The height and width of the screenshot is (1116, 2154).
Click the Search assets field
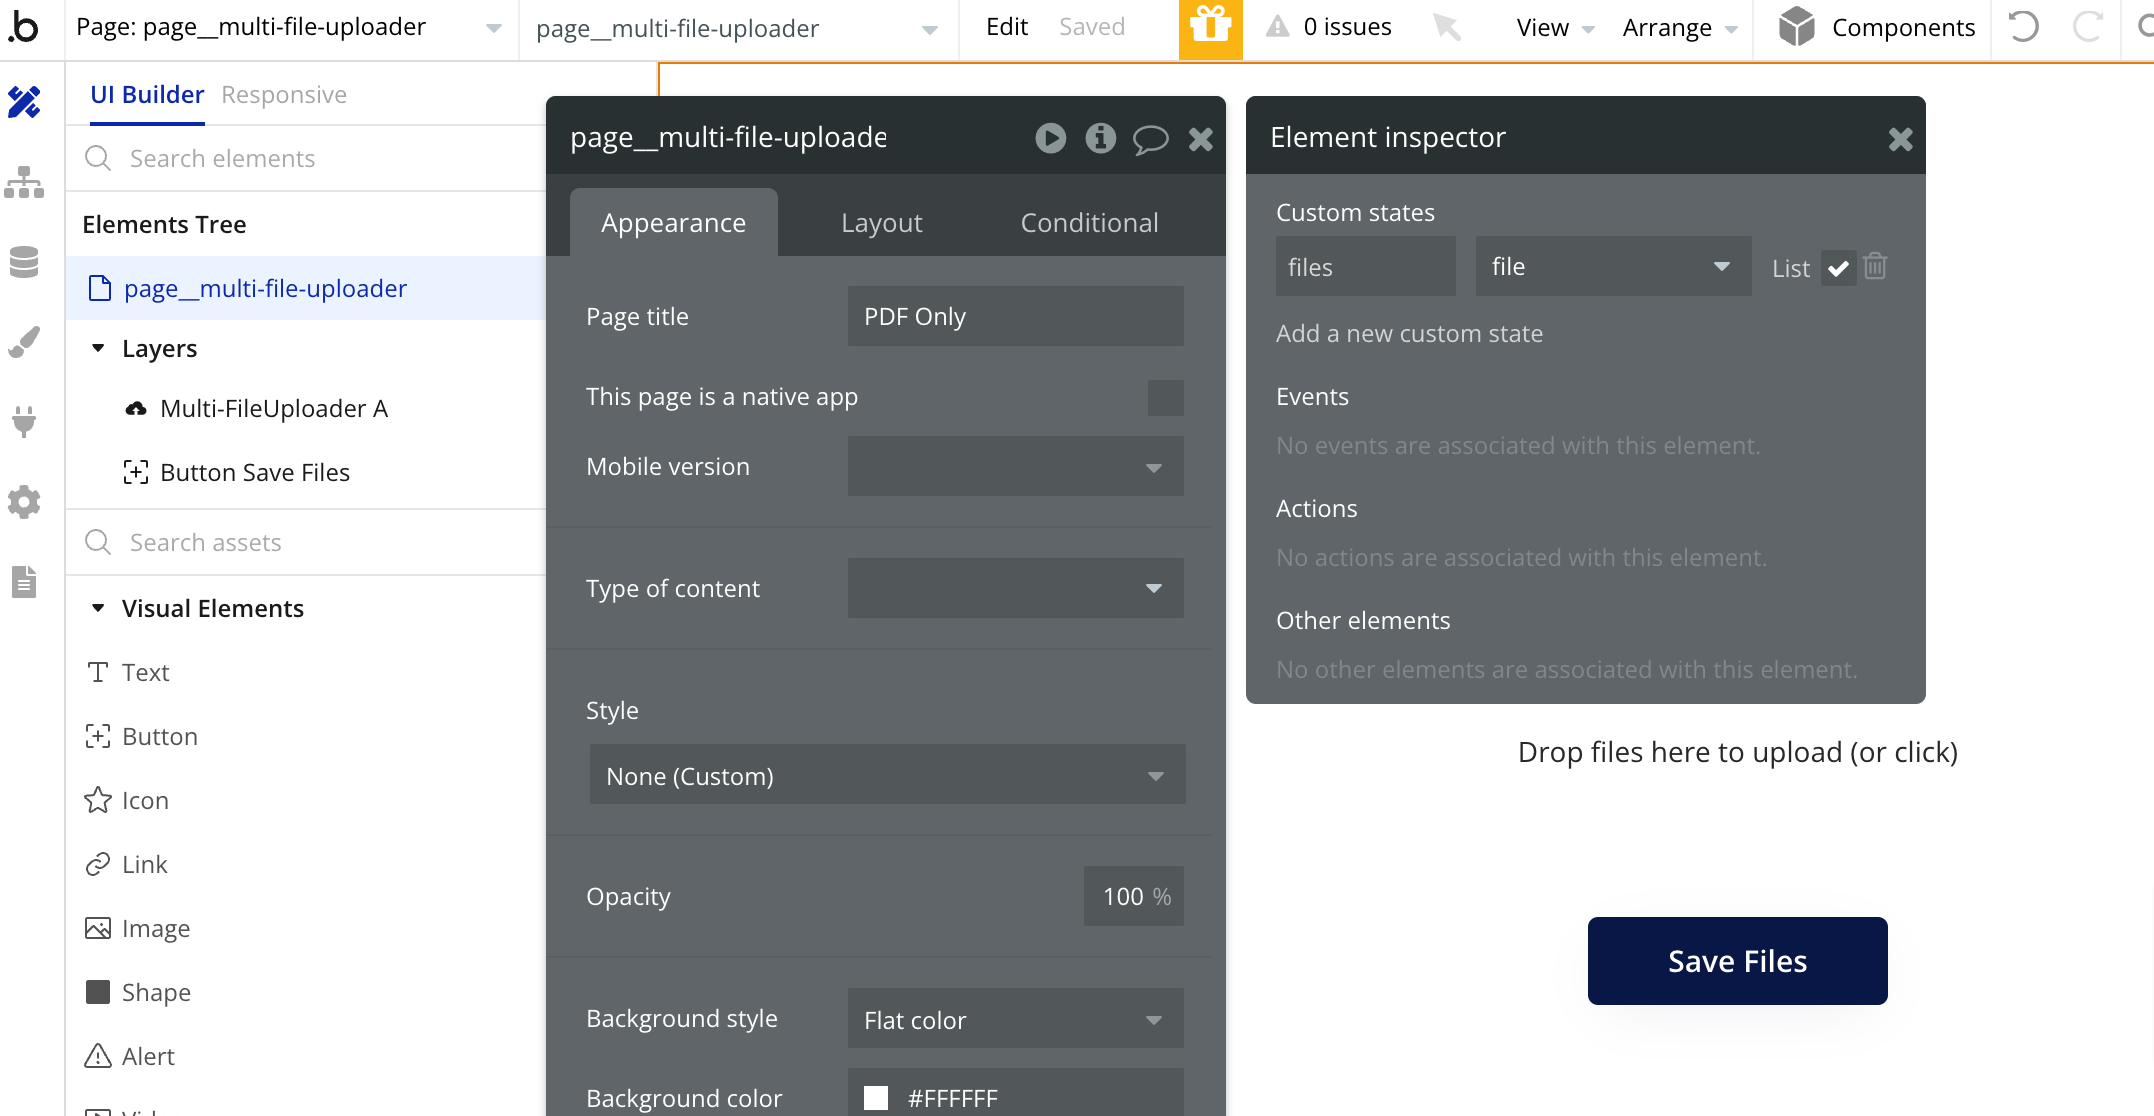click(x=306, y=542)
